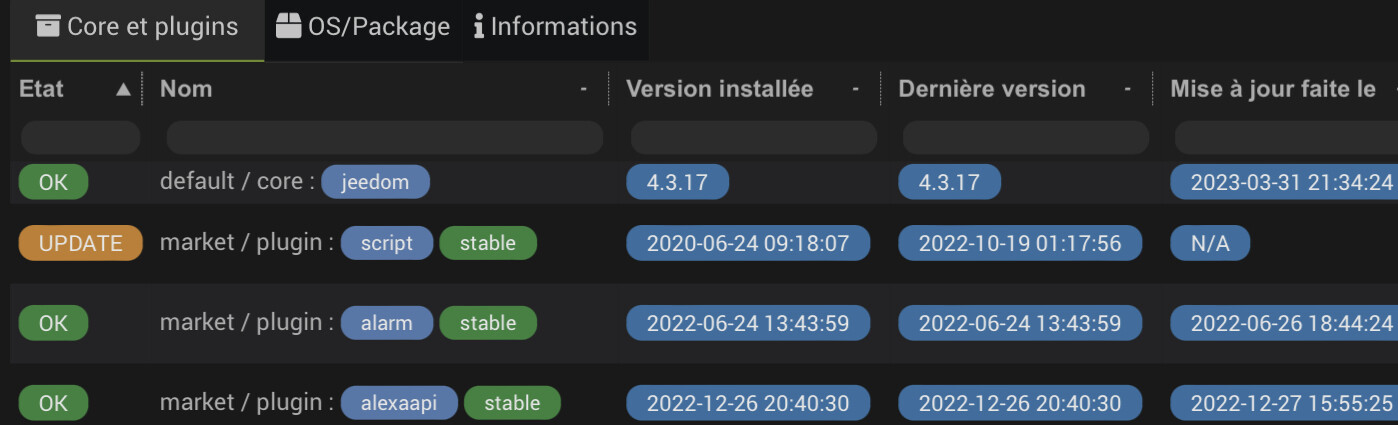Focus the Etat filter field

80,137
